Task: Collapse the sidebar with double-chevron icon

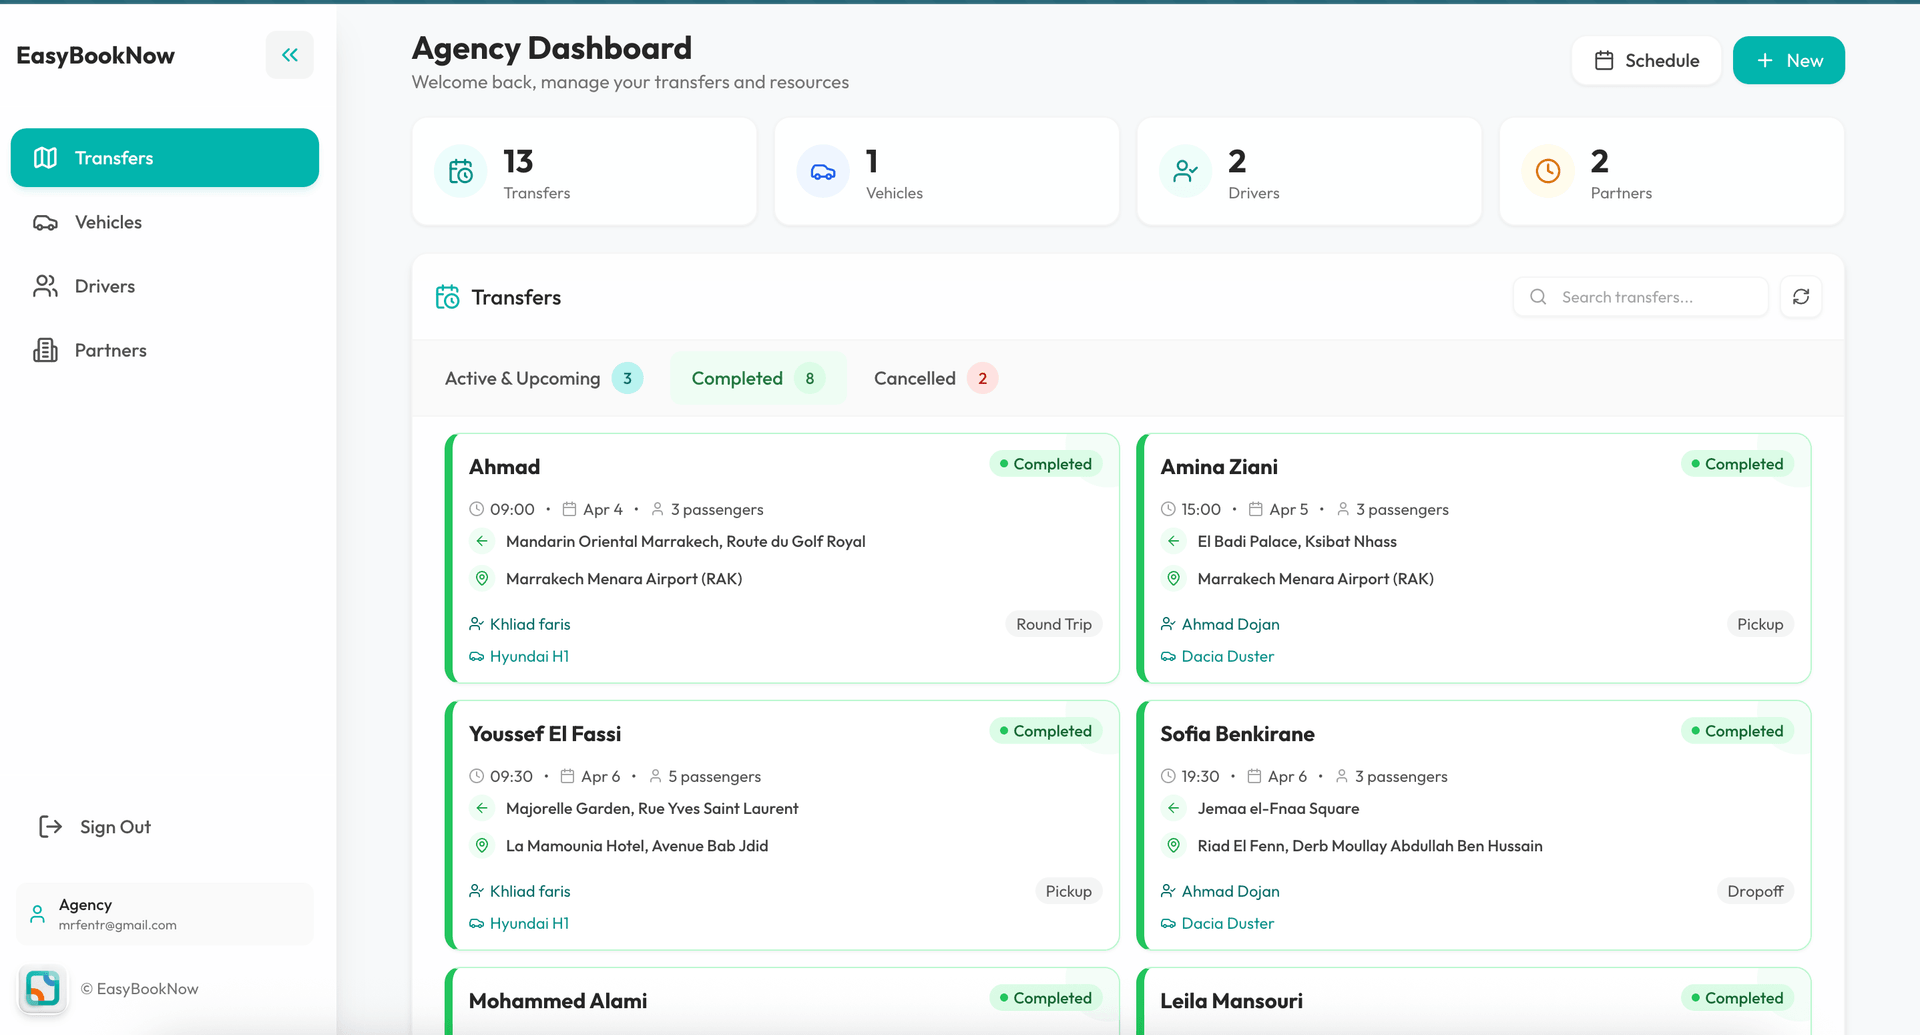Action: [290, 55]
